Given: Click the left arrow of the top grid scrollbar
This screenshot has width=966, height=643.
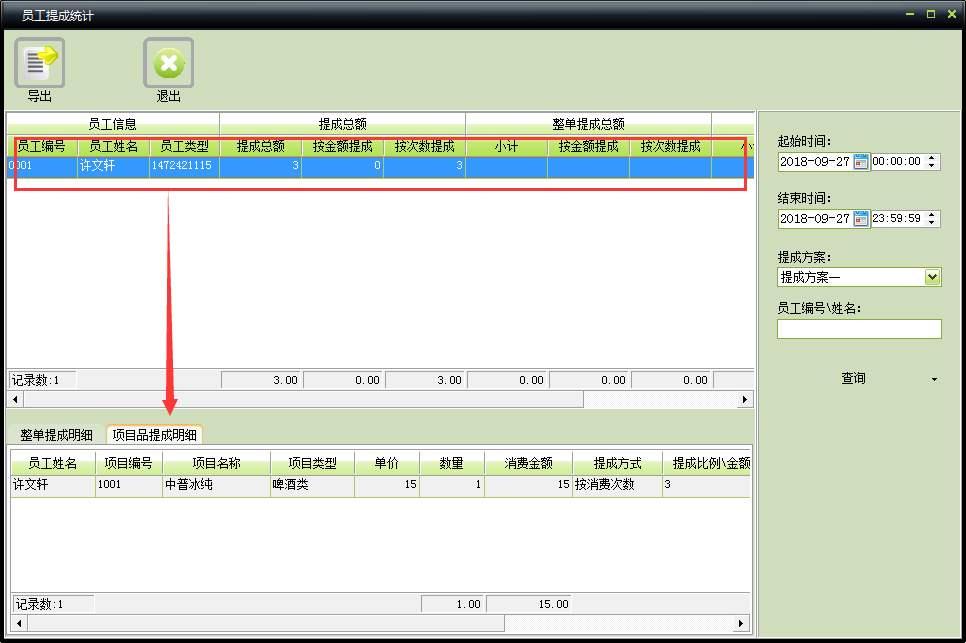Looking at the screenshot, I should 15,400.
